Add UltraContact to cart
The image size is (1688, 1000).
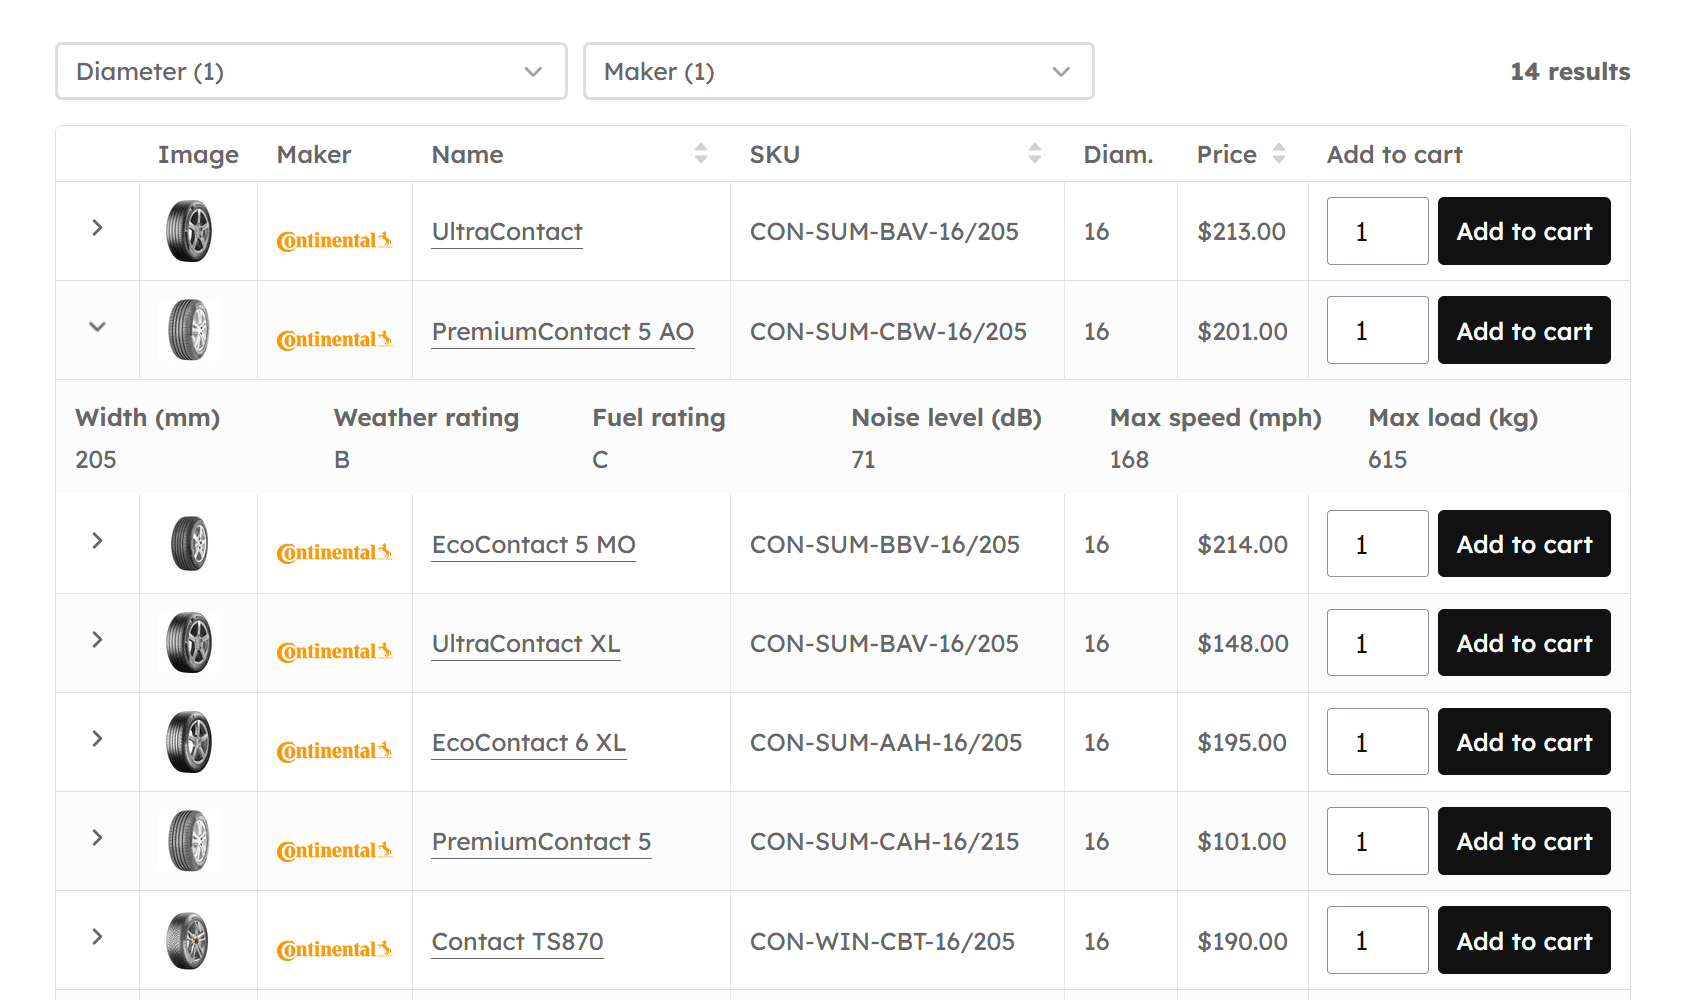[x=1523, y=231]
